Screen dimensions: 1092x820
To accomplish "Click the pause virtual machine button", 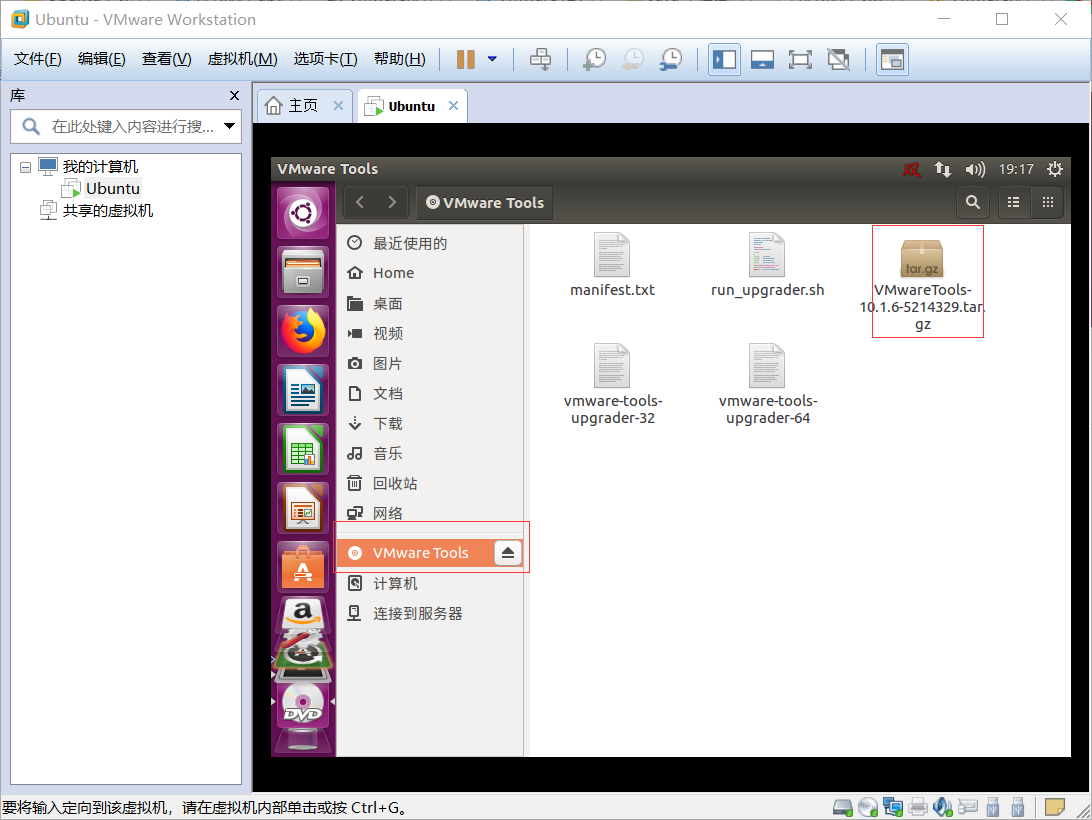I will click(465, 59).
